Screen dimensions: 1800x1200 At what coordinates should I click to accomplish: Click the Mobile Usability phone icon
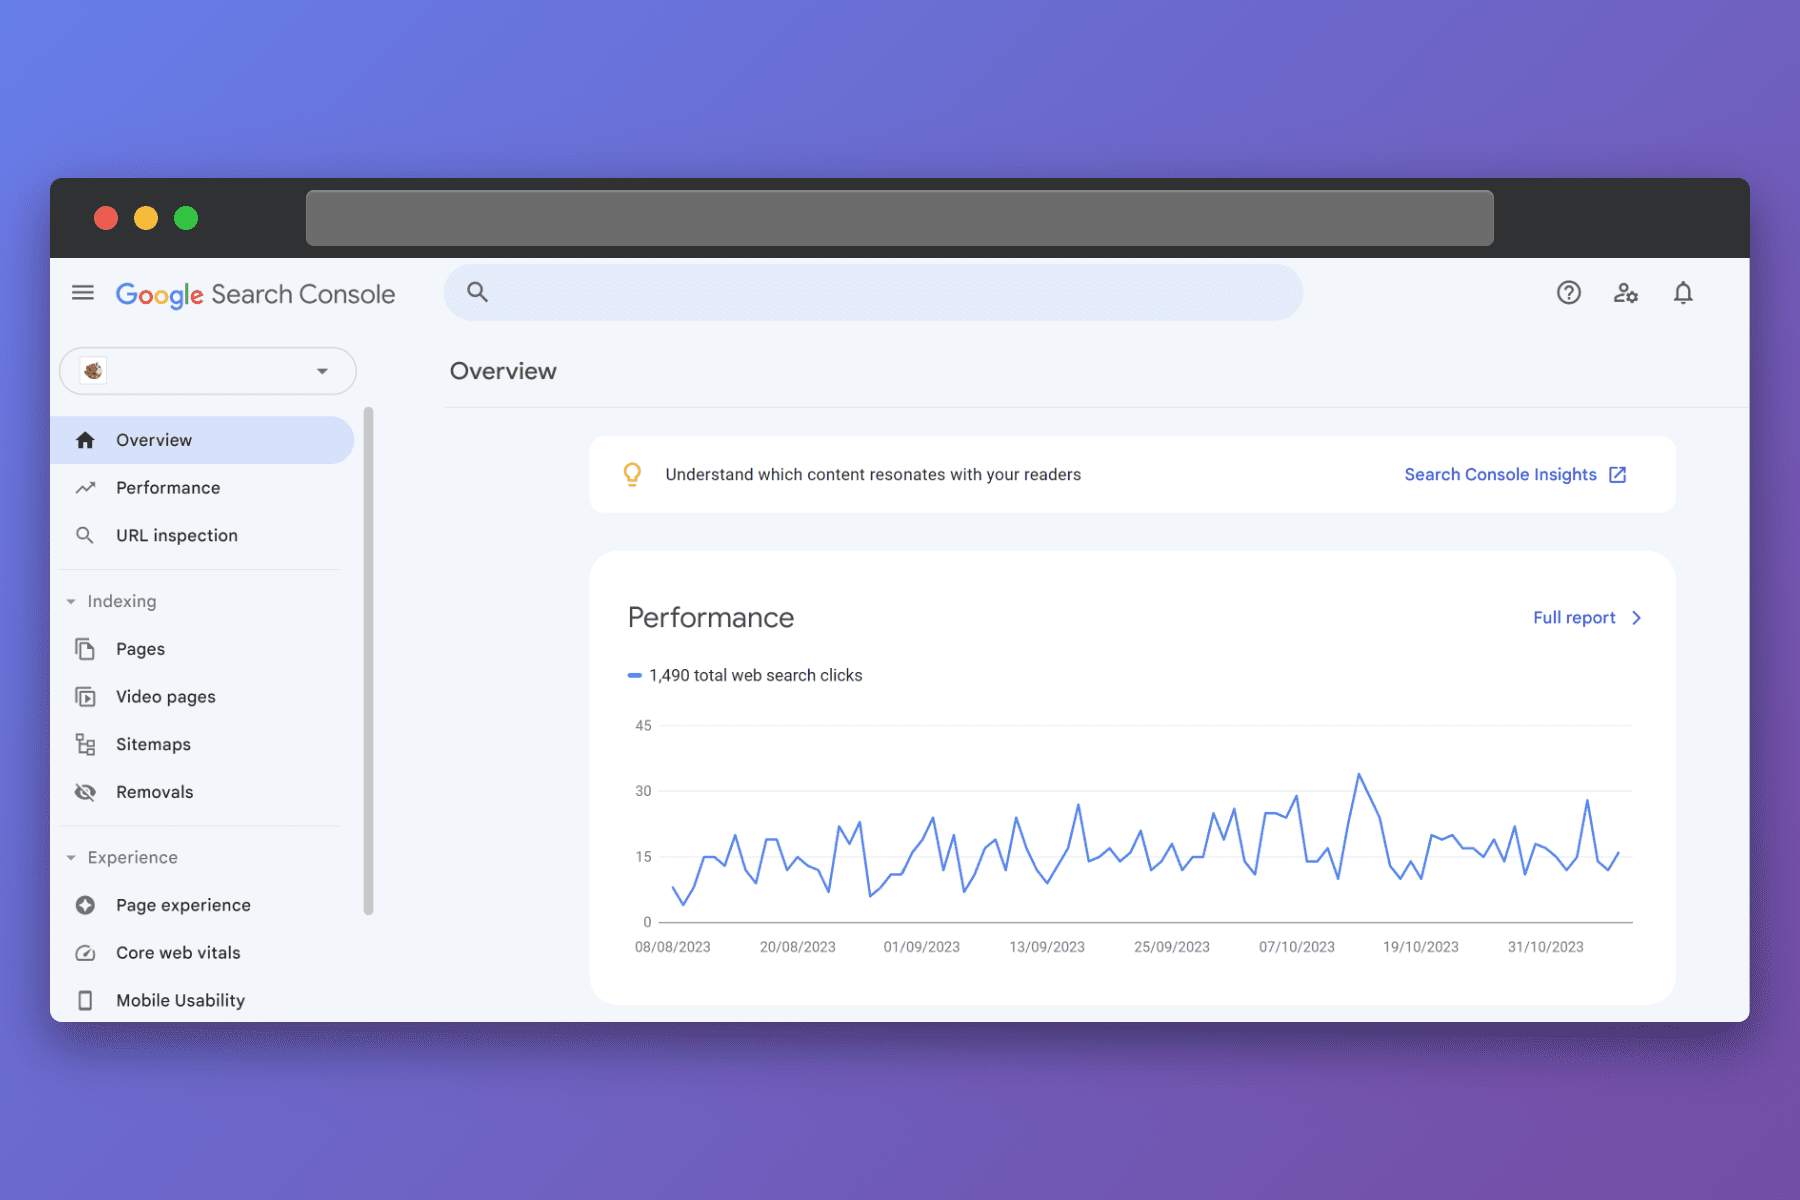point(85,1000)
